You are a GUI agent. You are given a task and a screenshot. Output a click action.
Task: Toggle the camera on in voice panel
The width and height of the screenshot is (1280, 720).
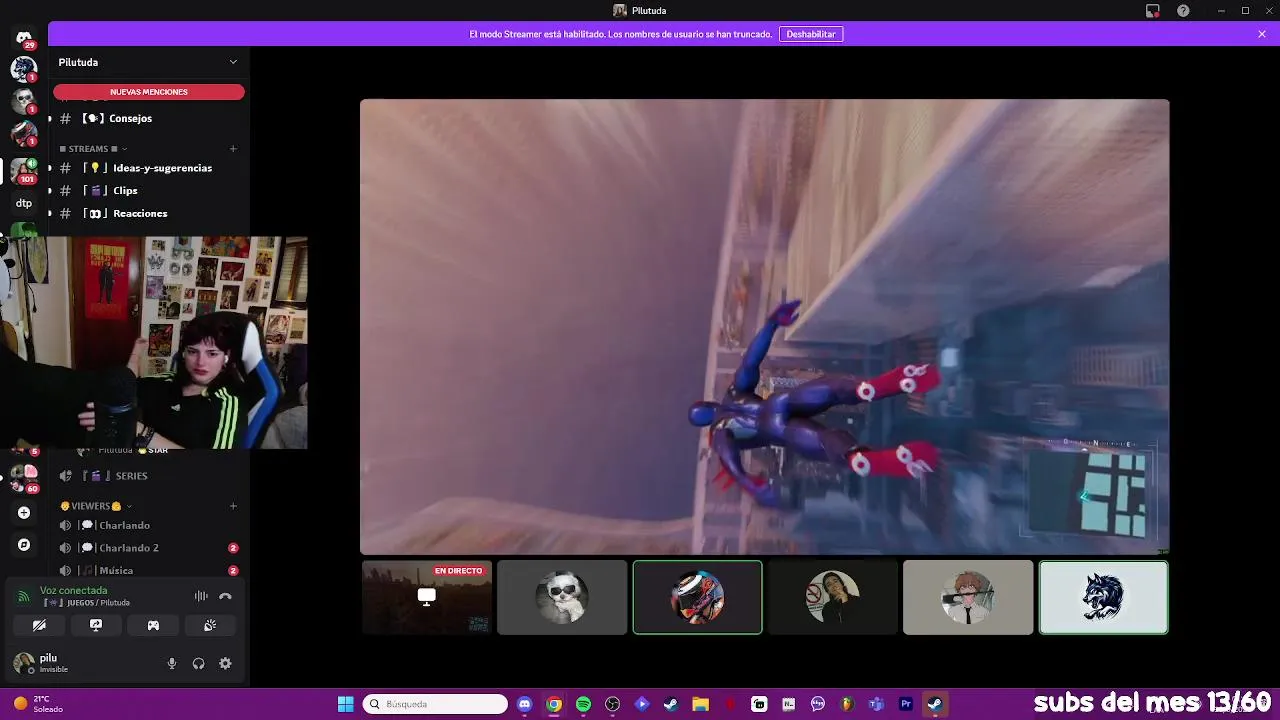[x=39, y=625]
